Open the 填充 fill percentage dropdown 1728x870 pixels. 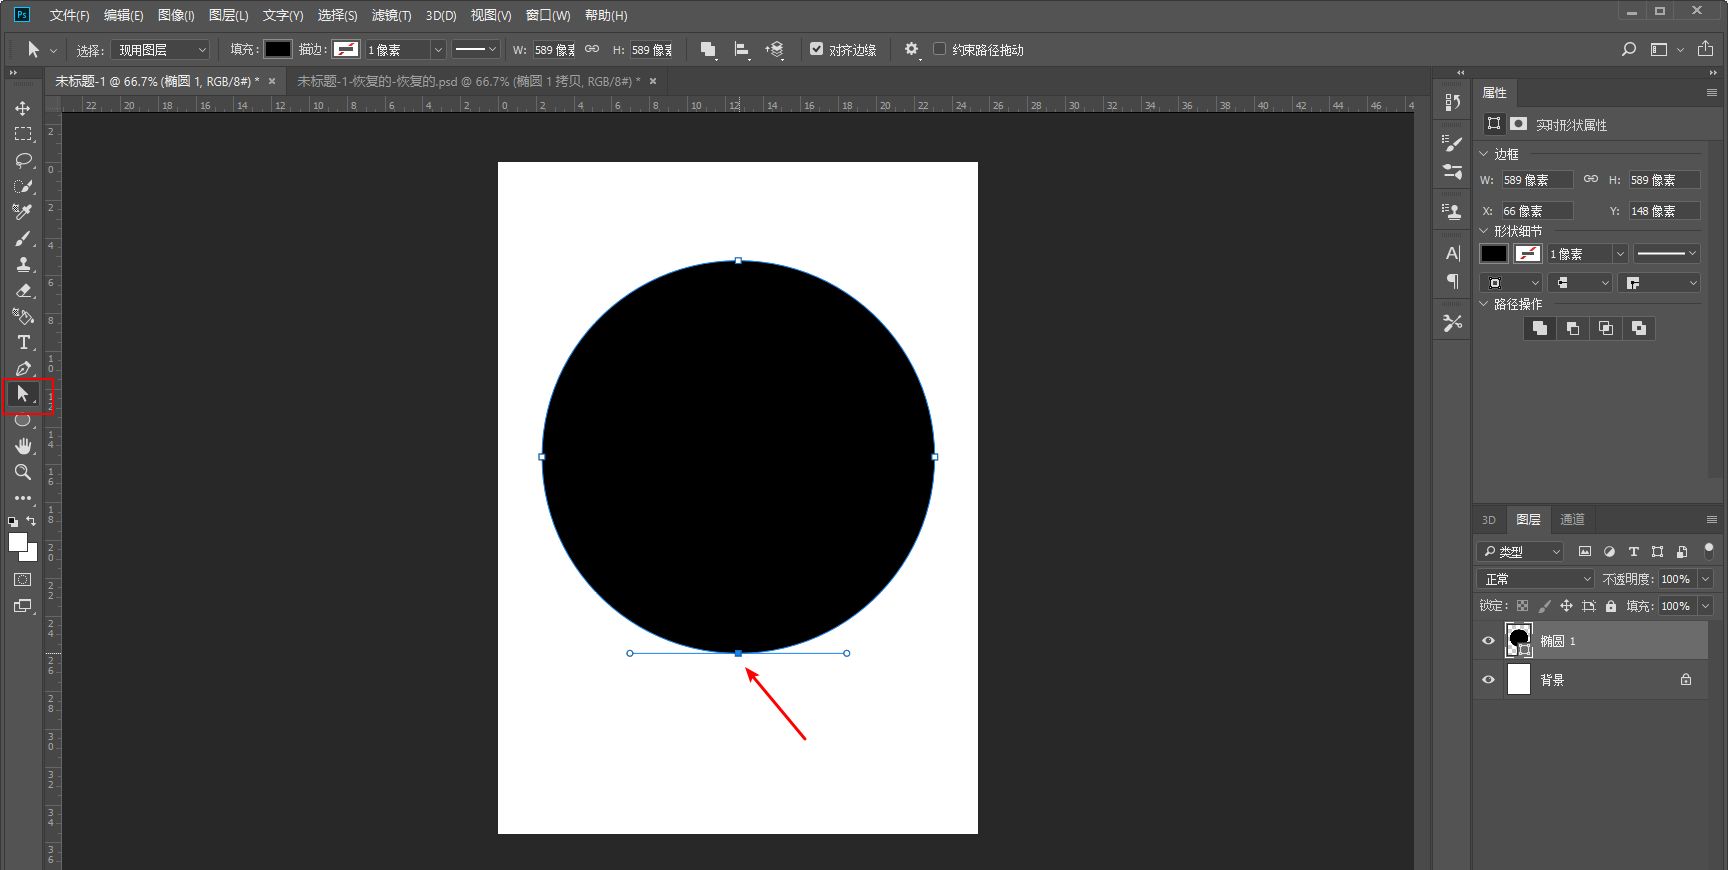click(x=1705, y=606)
